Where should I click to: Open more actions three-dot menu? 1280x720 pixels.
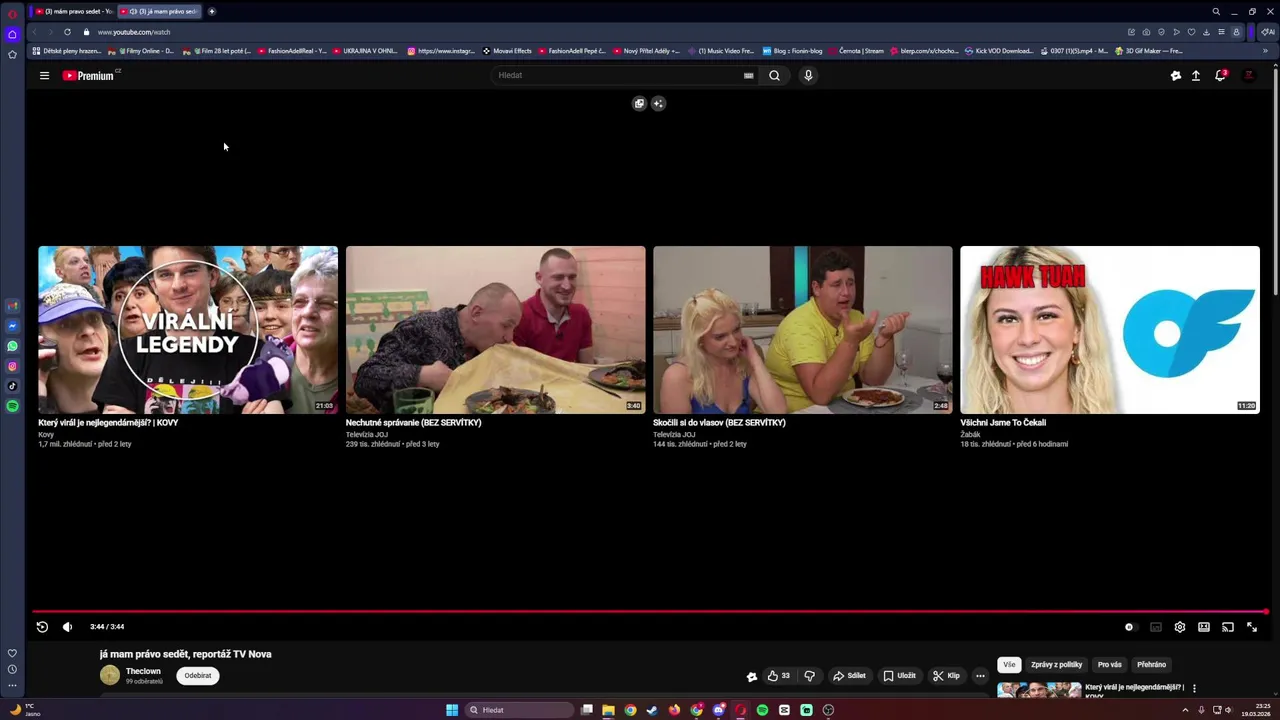point(980,676)
